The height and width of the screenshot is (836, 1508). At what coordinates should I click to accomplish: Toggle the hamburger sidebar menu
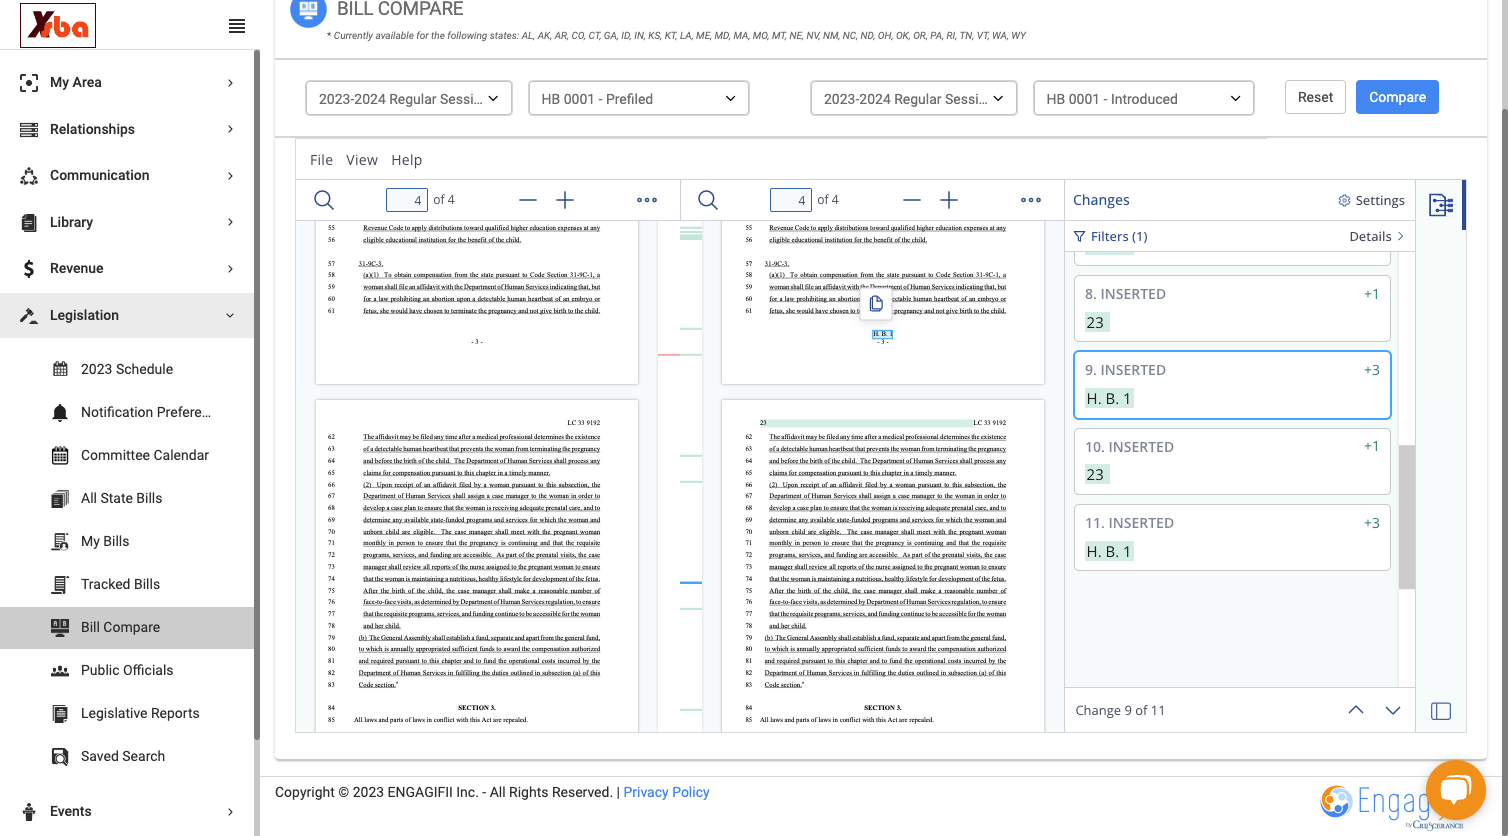(x=237, y=26)
